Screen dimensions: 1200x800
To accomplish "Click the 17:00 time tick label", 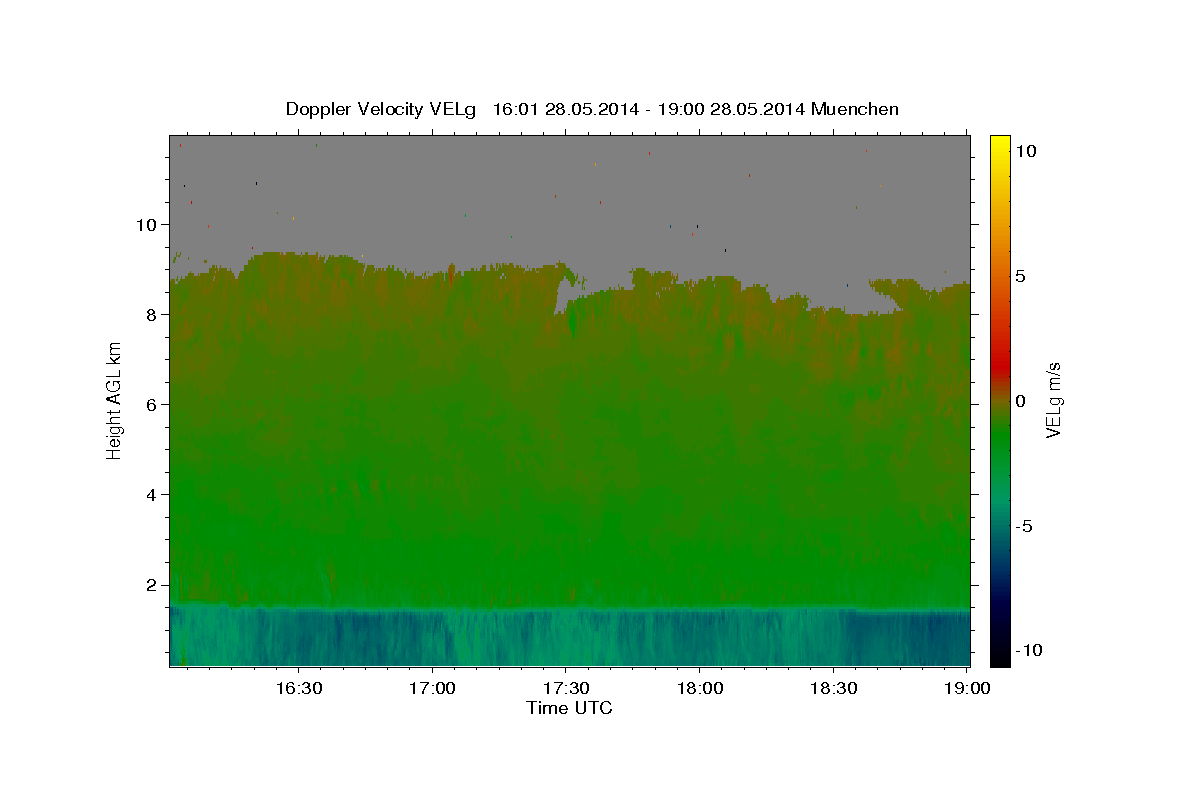I will [x=432, y=688].
